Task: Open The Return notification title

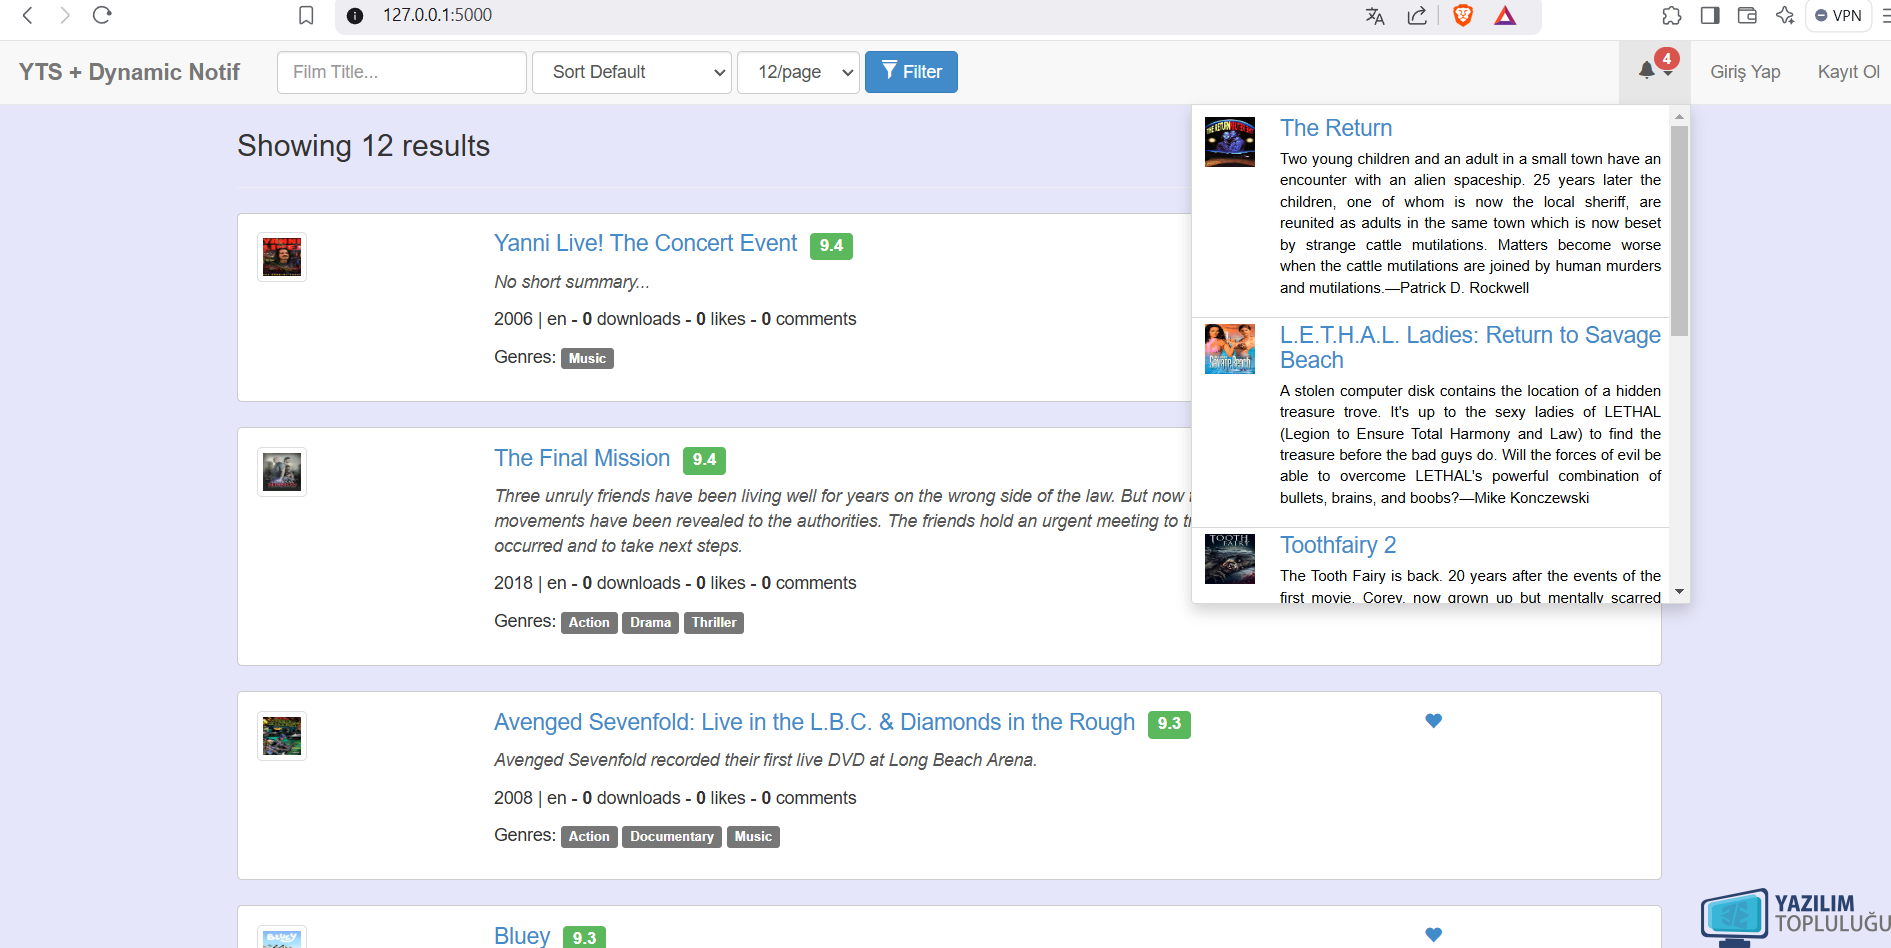Action: tap(1336, 128)
